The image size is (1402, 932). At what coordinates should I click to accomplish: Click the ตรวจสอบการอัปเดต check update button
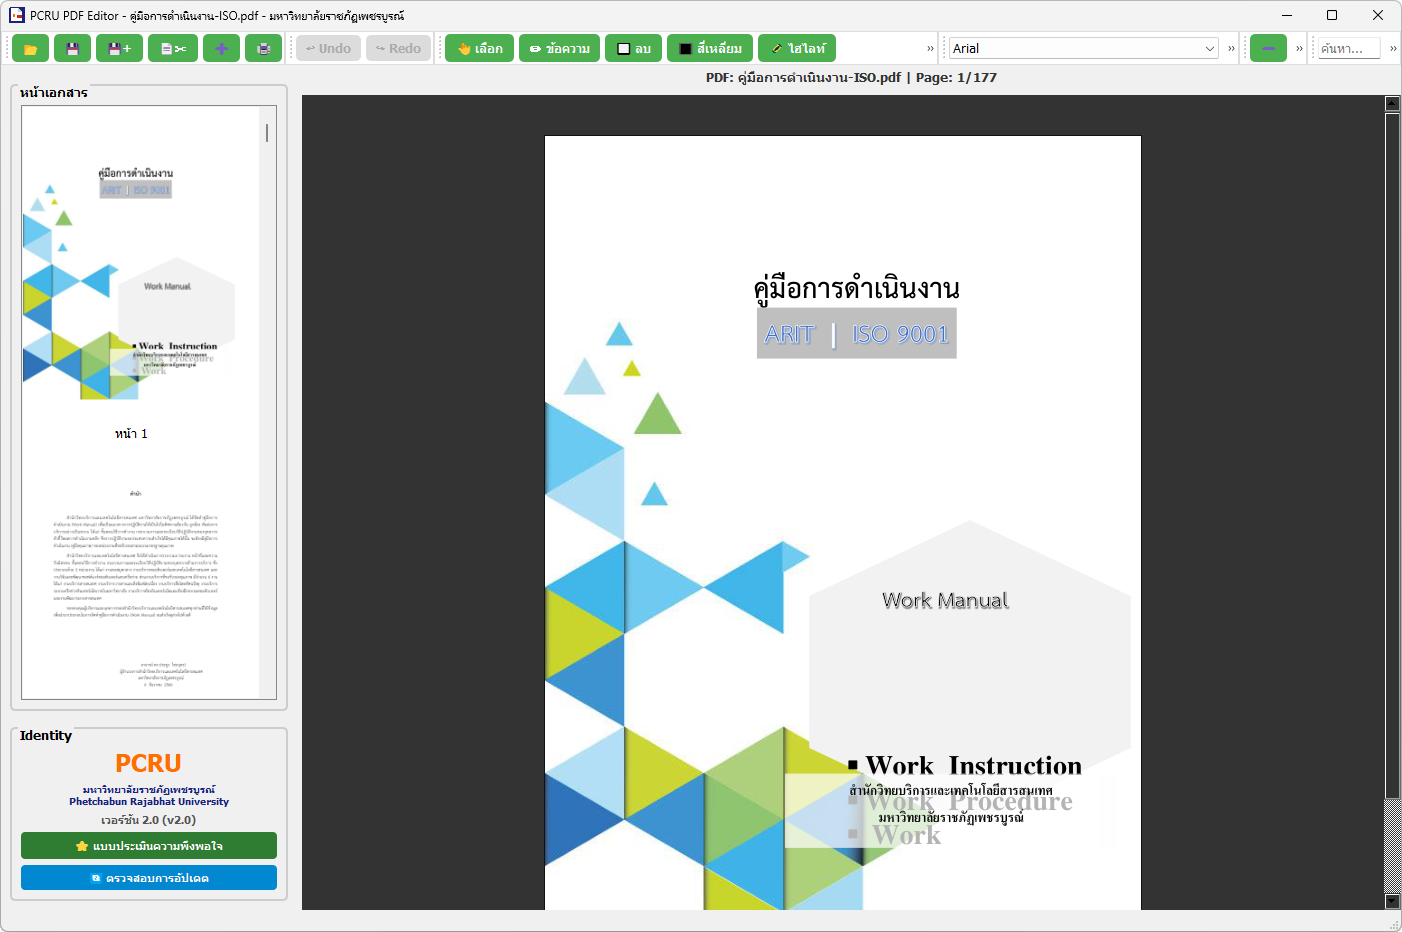(x=149, y=878)
